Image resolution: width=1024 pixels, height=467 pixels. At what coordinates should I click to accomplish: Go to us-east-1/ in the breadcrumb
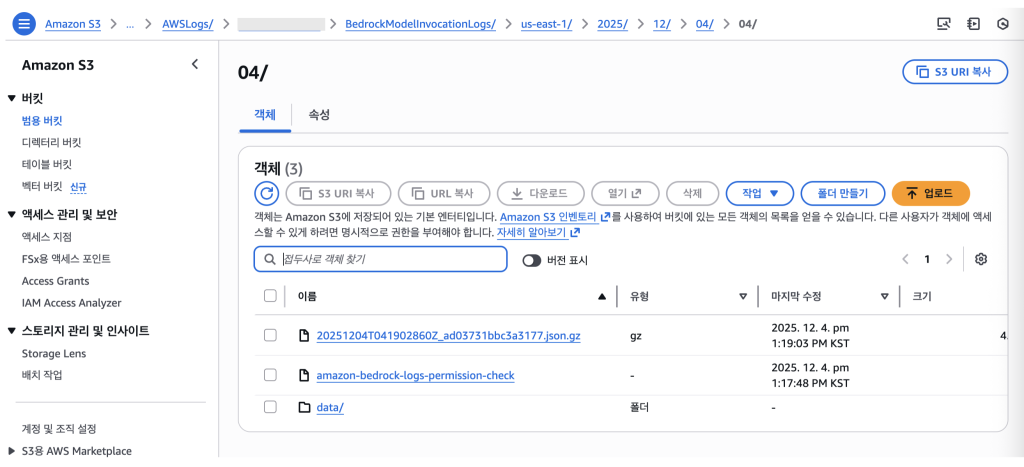[547, 24]
